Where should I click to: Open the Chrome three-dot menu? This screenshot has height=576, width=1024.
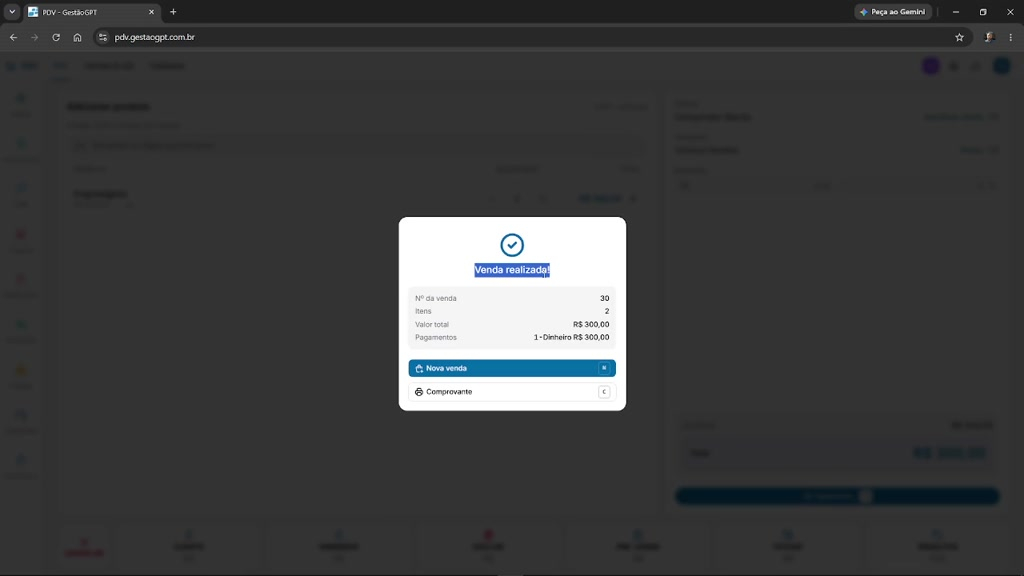point(1010,37)
